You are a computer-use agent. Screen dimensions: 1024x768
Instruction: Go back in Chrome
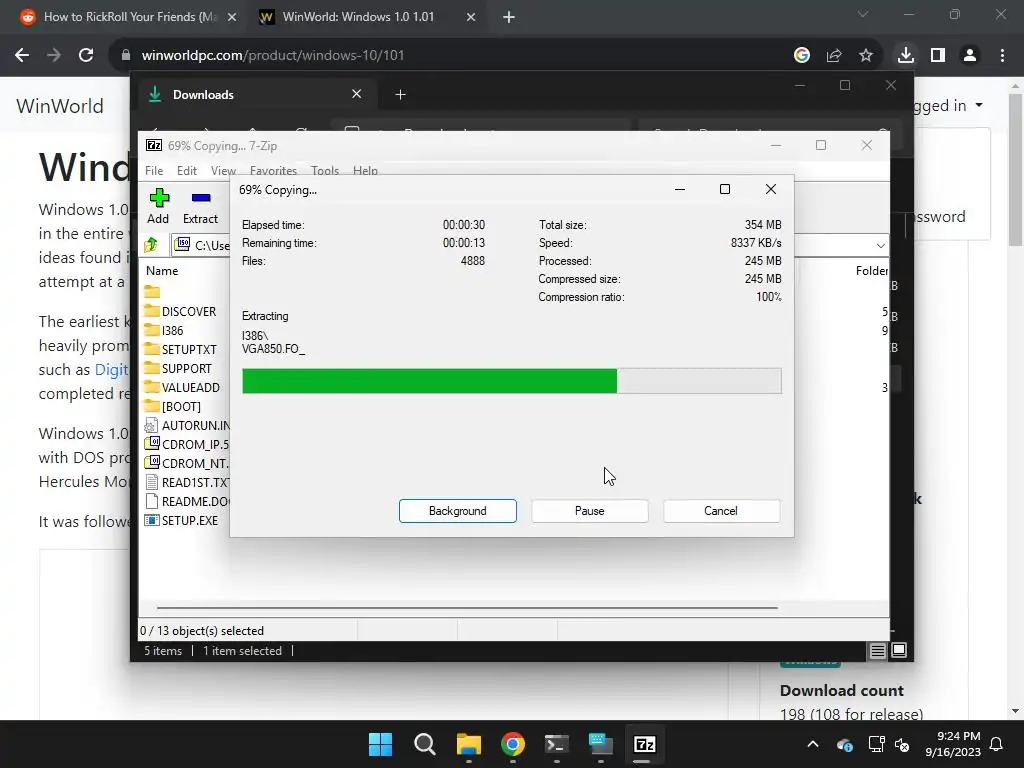(22, 56)
